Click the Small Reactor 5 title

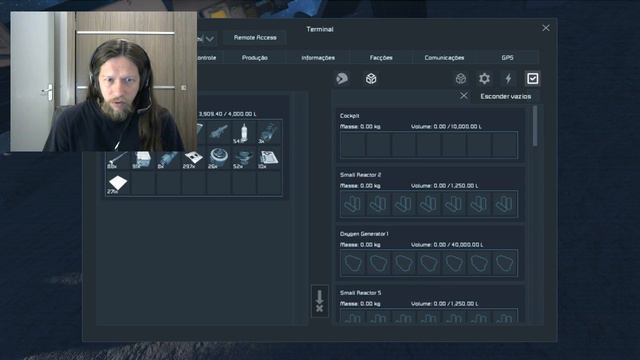(x=360, y=293)
